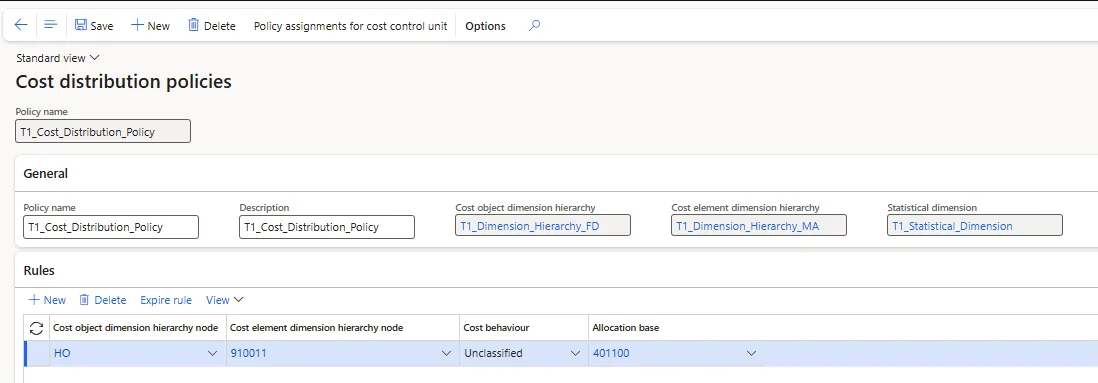
Task: Sort by Cost object dimension hierarchy node column
Action: click(x=135, y=328)
